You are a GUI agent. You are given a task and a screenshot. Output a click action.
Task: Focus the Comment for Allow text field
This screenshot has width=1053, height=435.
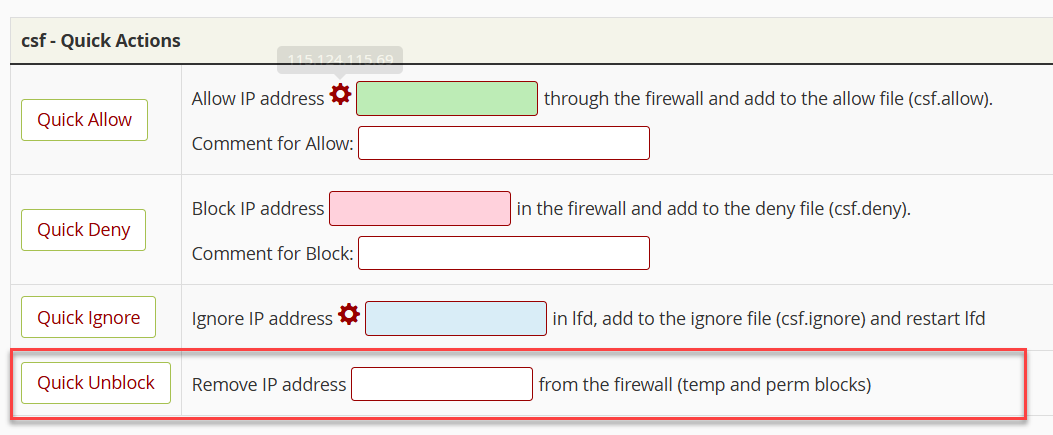pyautogui.click(x=504, y=143)
